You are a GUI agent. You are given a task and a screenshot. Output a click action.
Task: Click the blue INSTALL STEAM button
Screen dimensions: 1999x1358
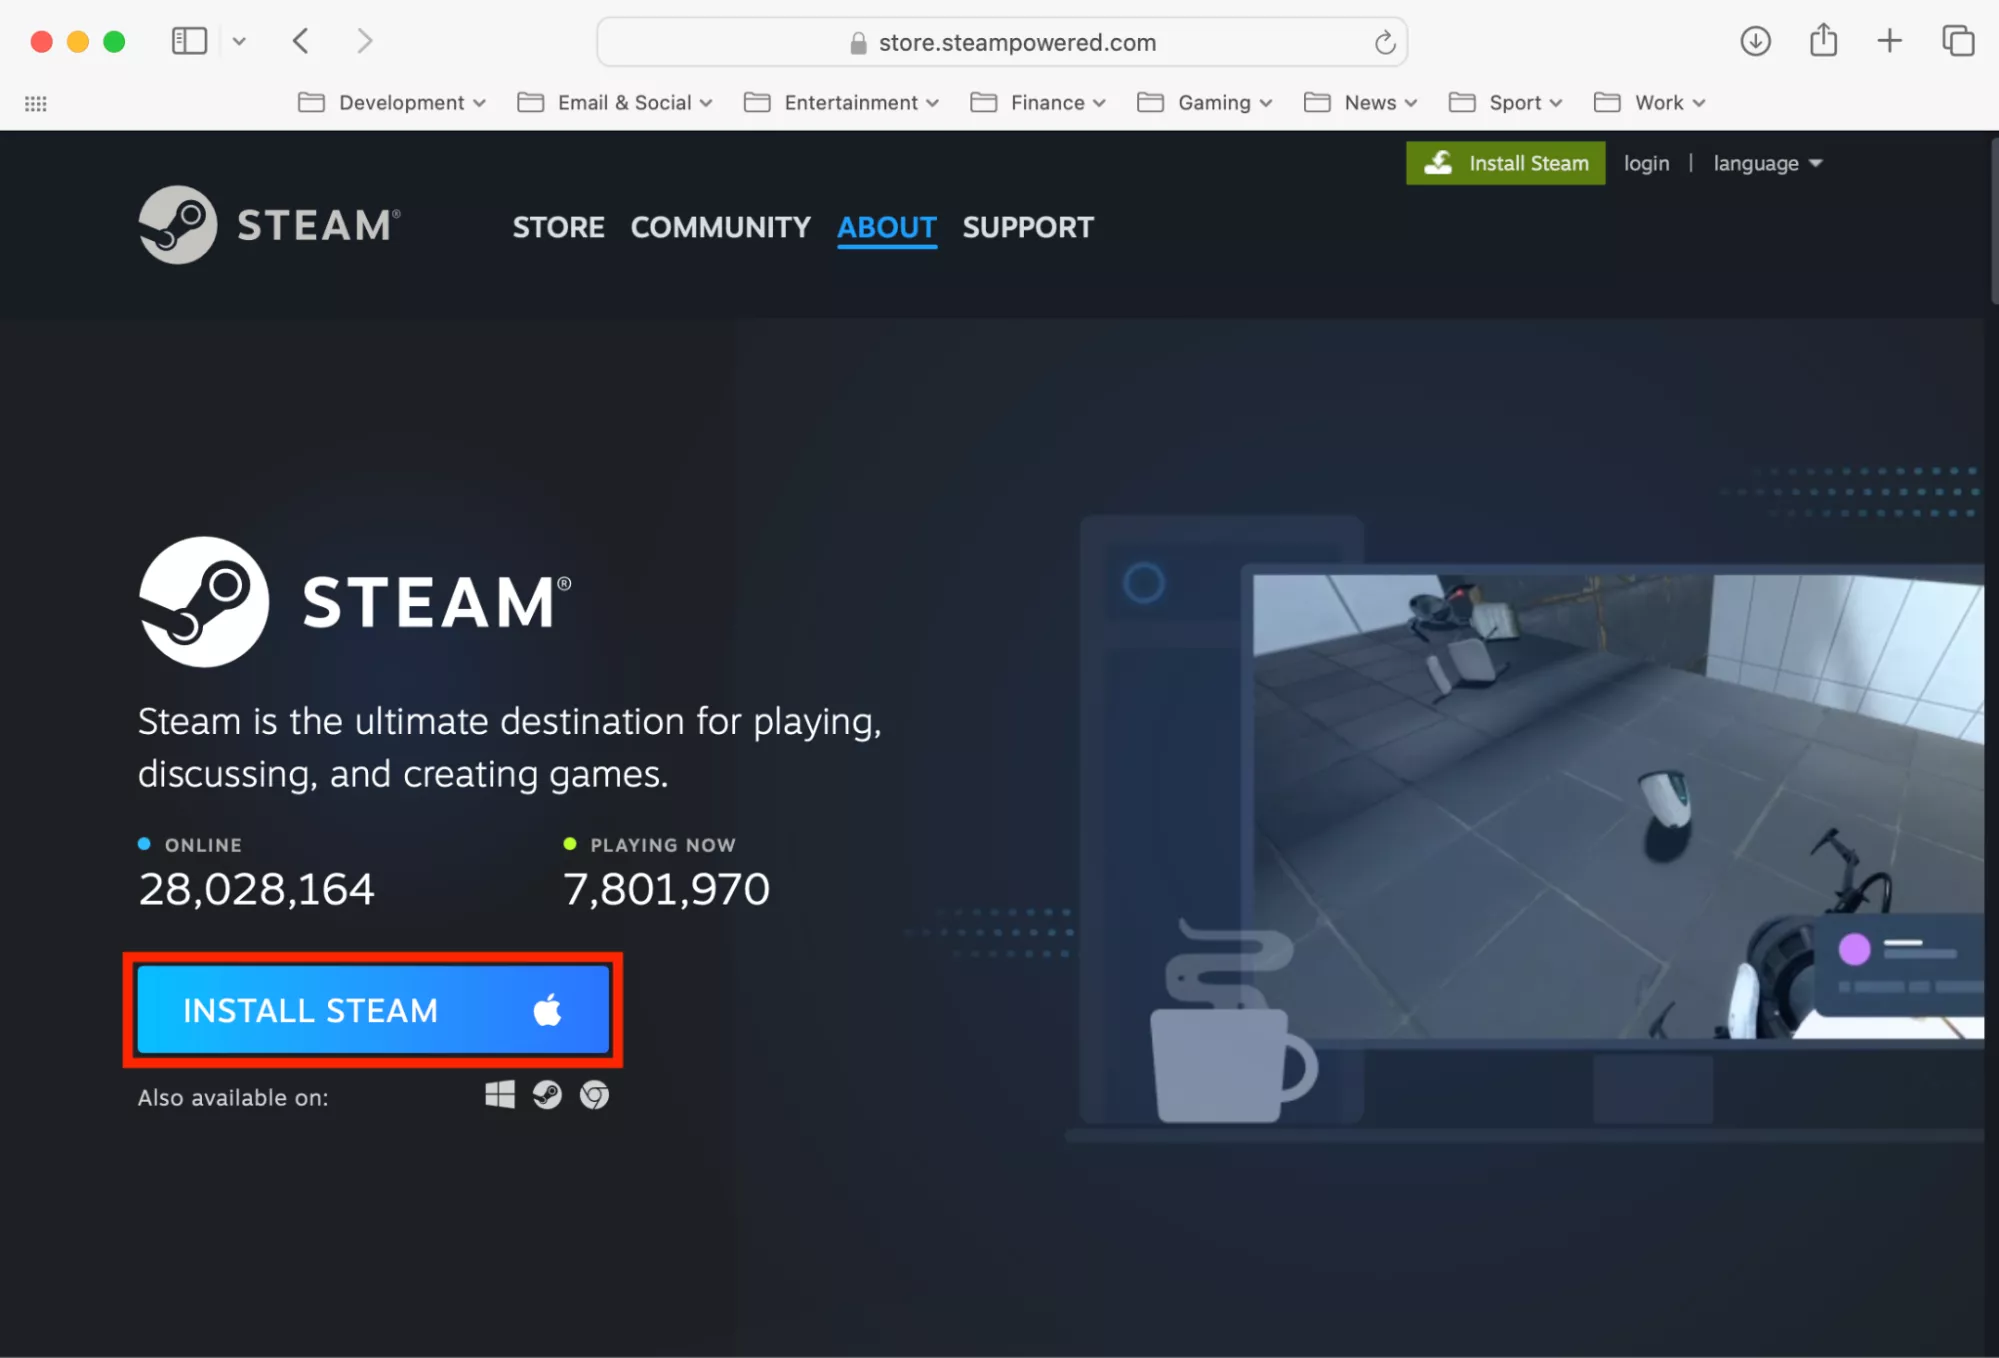tap(373, 1010)
